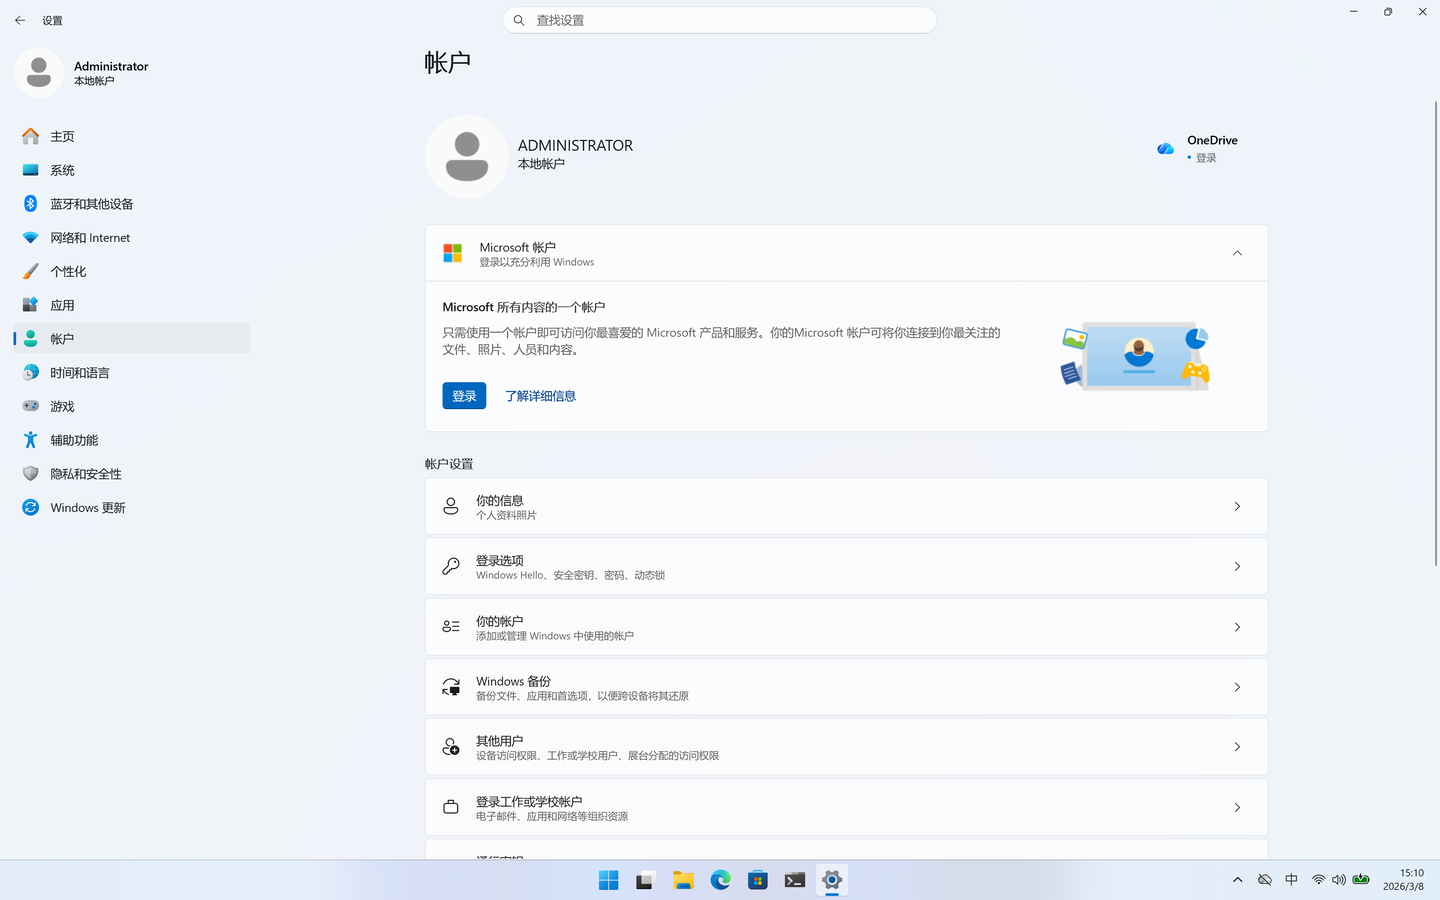Open Windows 备份 row chevron

click(x=1237, y=687)
